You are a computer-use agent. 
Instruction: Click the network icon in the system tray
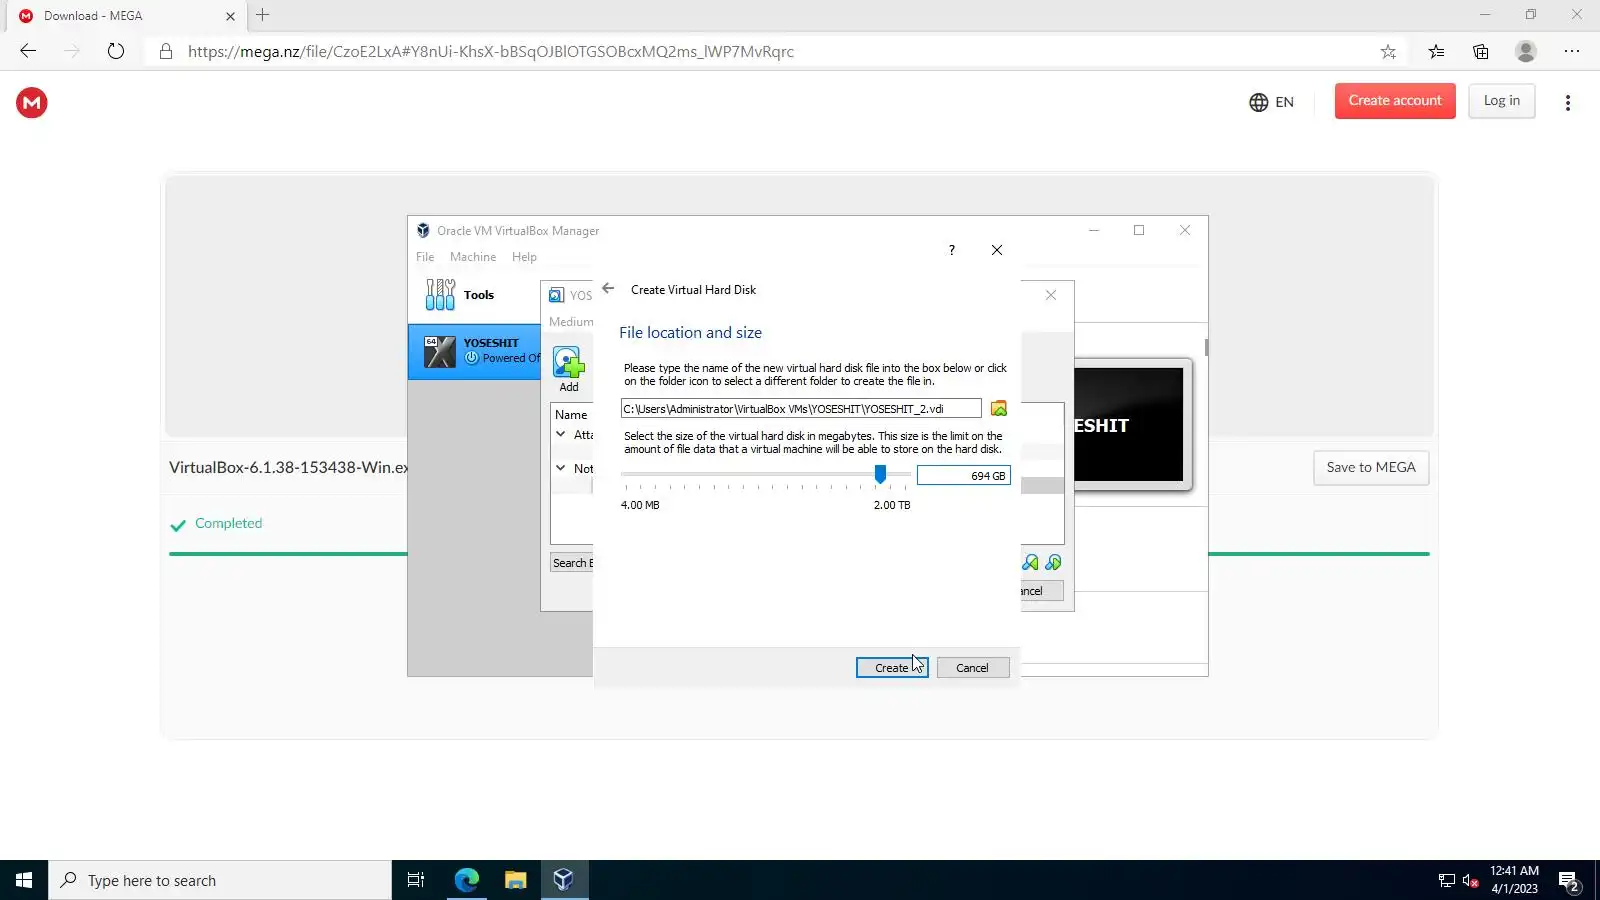[1446, 881]
